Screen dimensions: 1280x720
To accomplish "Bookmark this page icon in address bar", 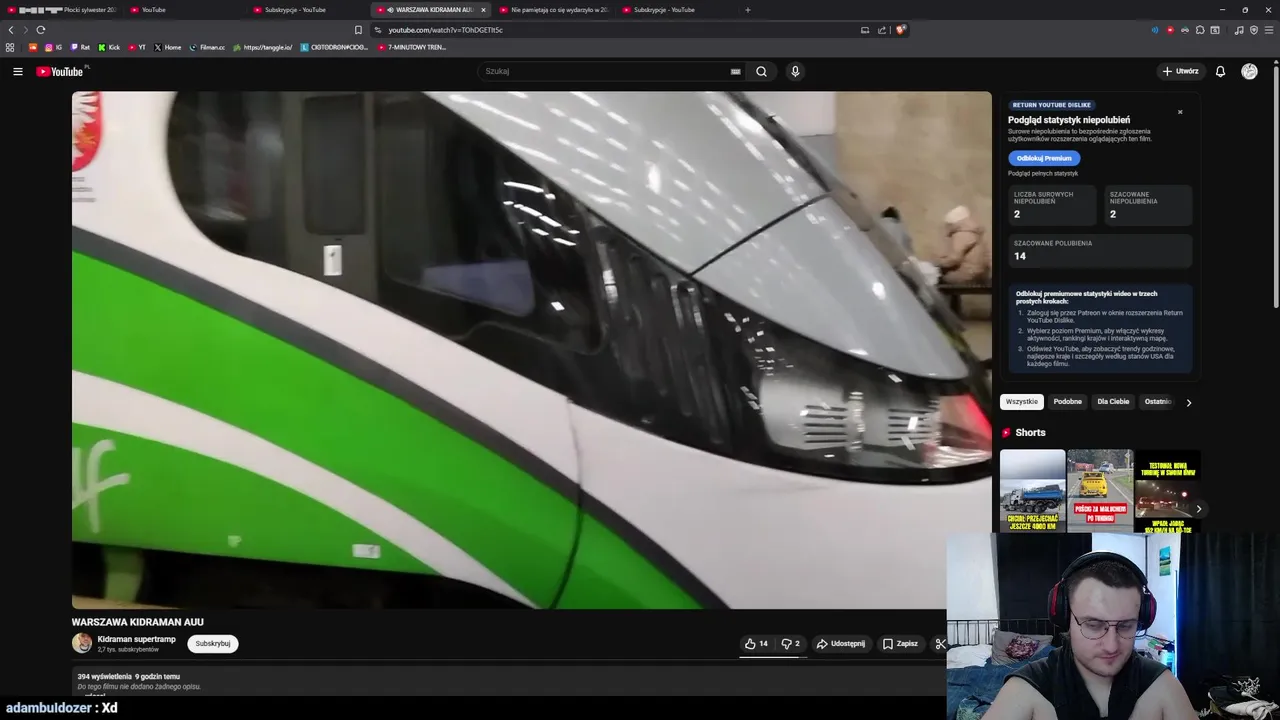I will click(358, 30).
